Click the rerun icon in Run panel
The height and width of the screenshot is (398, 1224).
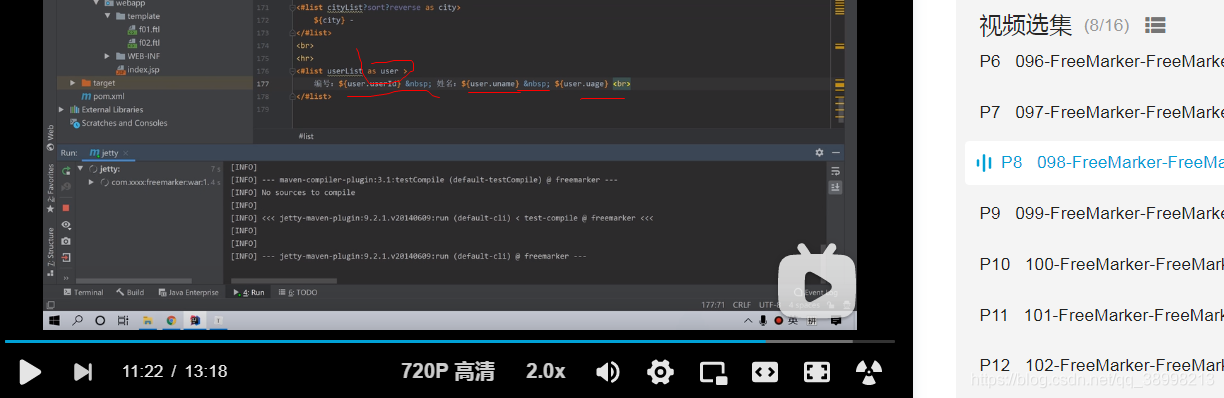pos(66,171)
